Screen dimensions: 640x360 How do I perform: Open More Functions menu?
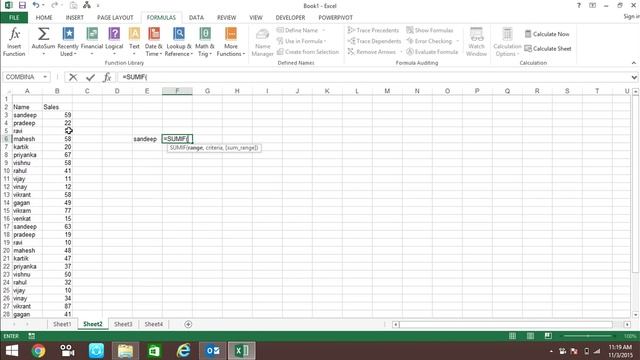231,42
